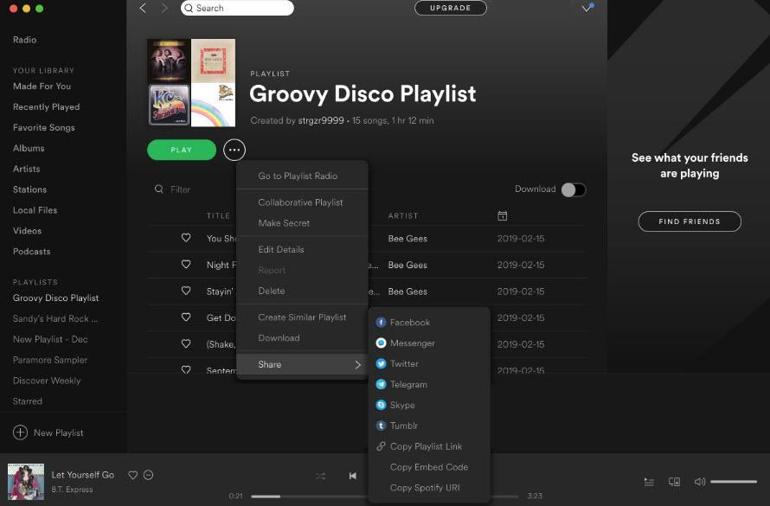Share playlist via Facebook icon
770x506 pixels.
pos(381,322)
